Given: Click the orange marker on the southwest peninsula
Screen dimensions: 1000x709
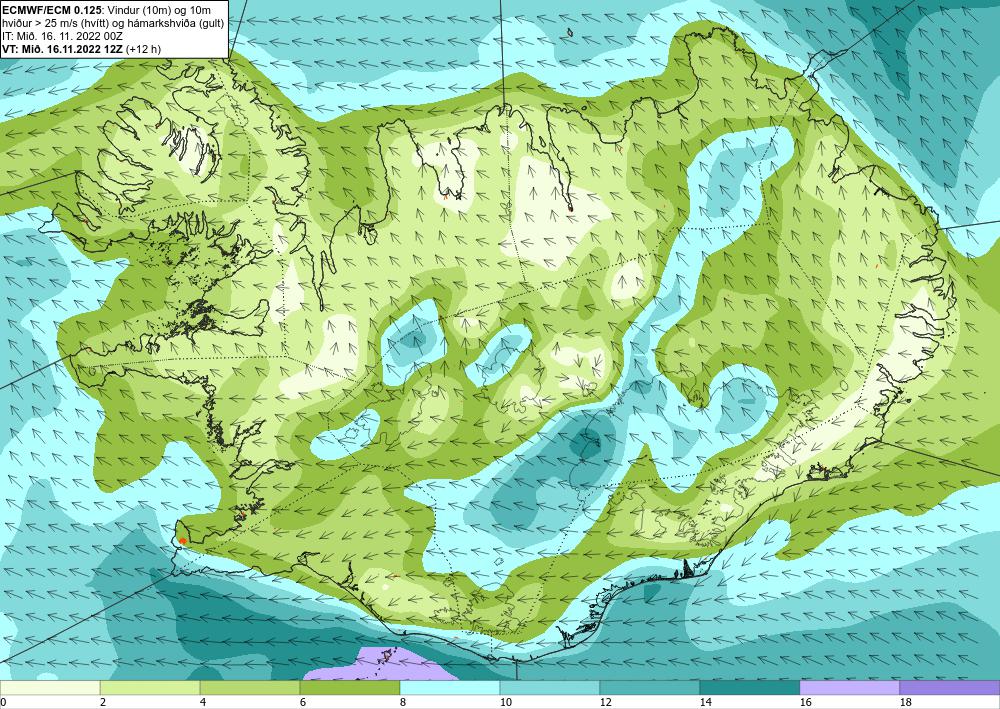Looking at the screenshot, I should point(182,541).
